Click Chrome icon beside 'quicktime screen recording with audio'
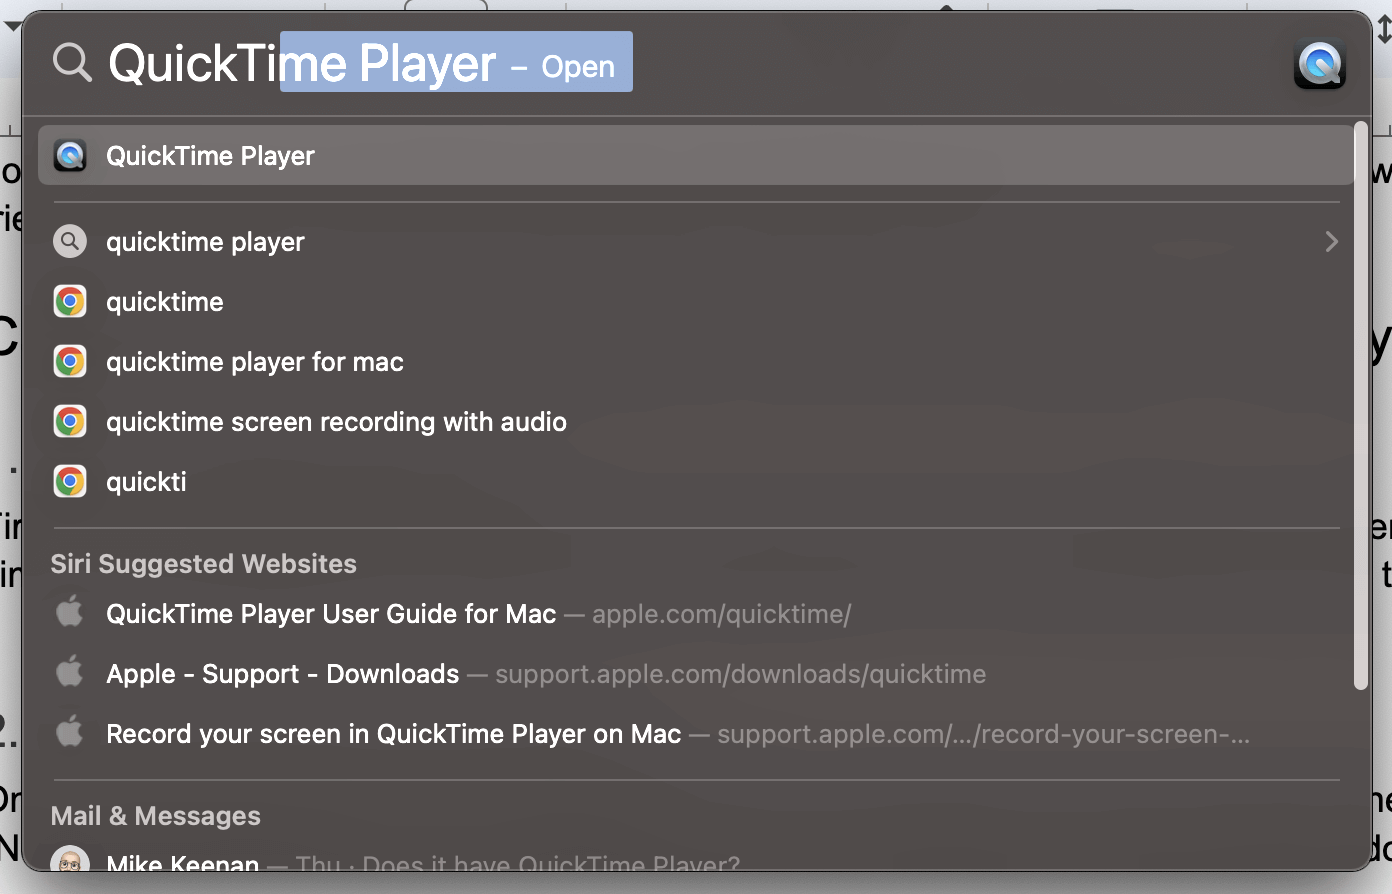The width and height of the screenshot is (1392, 894). 70,422
